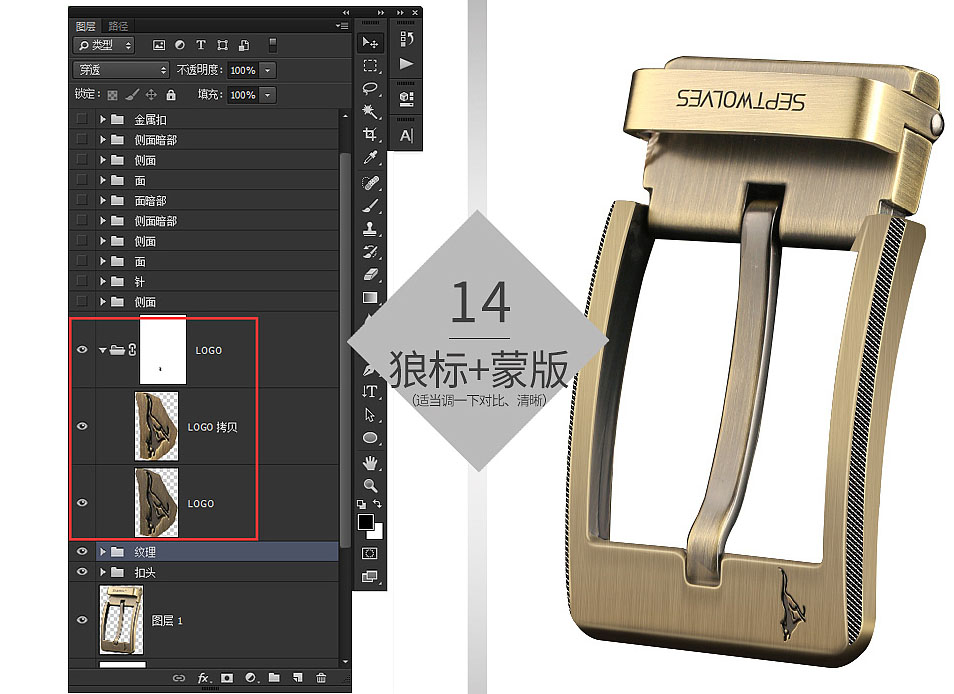Select the Move tool

370,43
